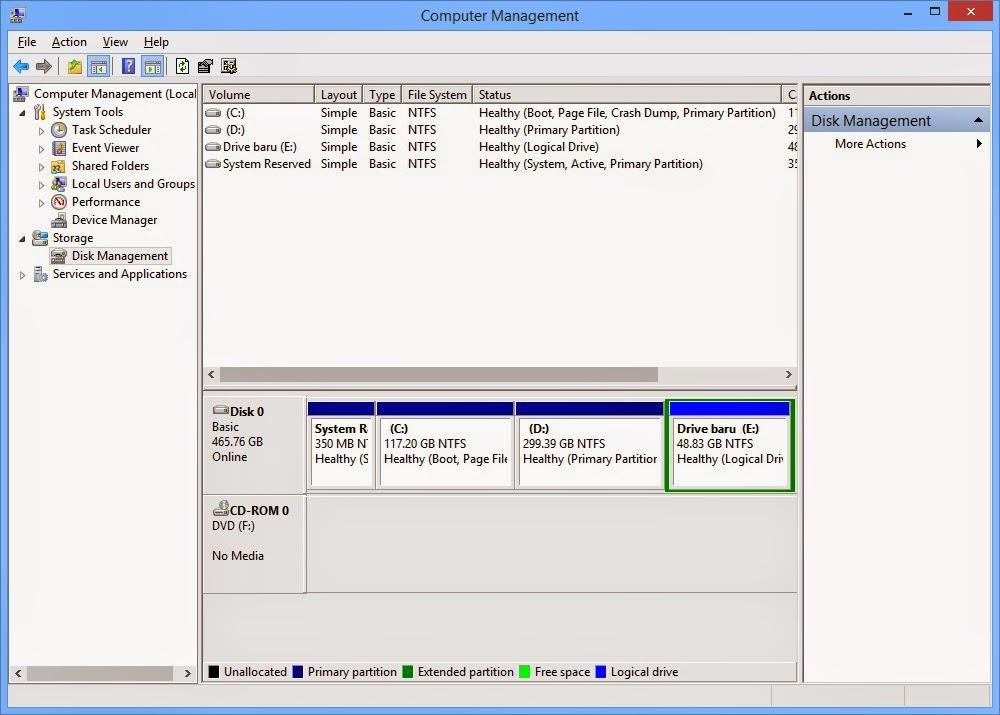Click the Logical drive legend swatch
The image size is (1000, 715).
(x=601, y=672)
